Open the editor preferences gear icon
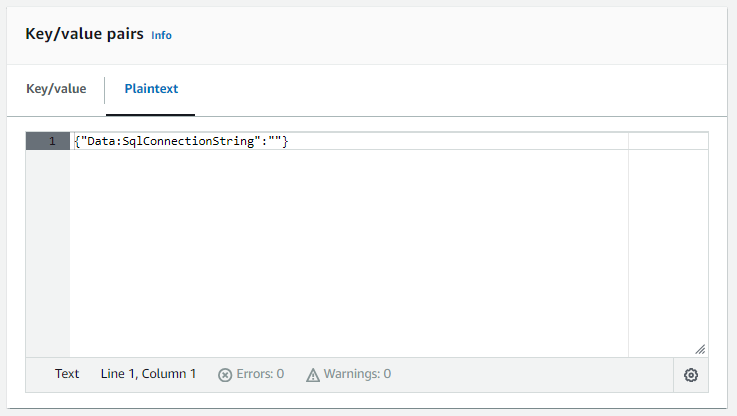Viewport: 737px width, 416px height. [690, 375]
